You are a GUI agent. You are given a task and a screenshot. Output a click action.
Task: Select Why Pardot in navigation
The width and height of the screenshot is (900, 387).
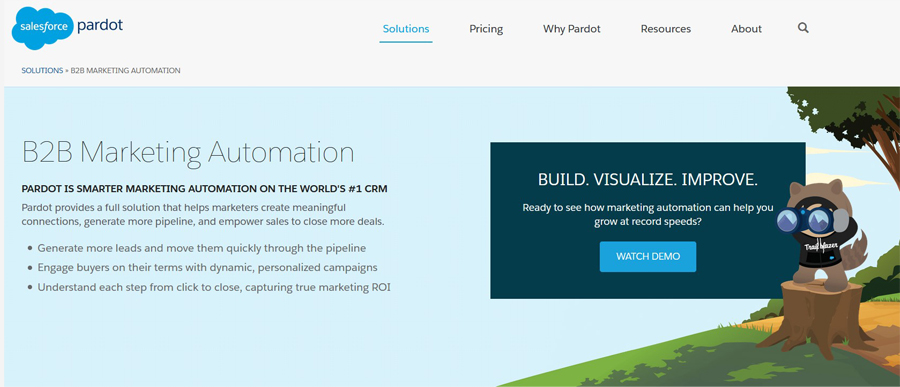tap(572, 29)
